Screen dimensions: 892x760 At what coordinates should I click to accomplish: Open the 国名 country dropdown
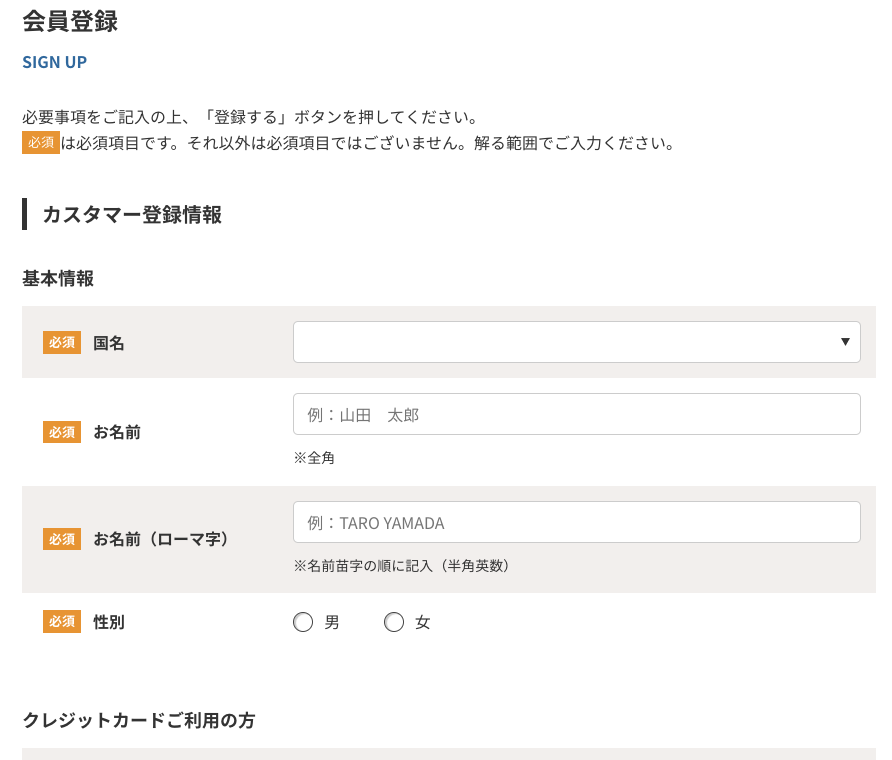click(x=576, y=342)
